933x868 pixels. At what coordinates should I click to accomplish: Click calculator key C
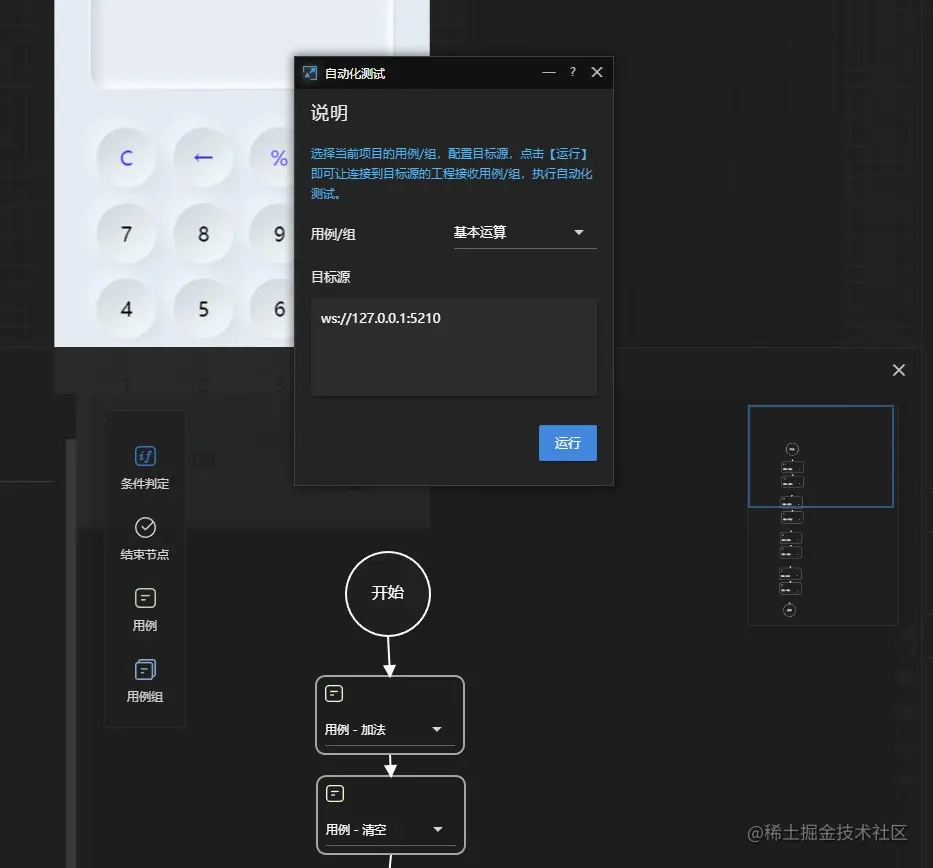coord(127,158)
